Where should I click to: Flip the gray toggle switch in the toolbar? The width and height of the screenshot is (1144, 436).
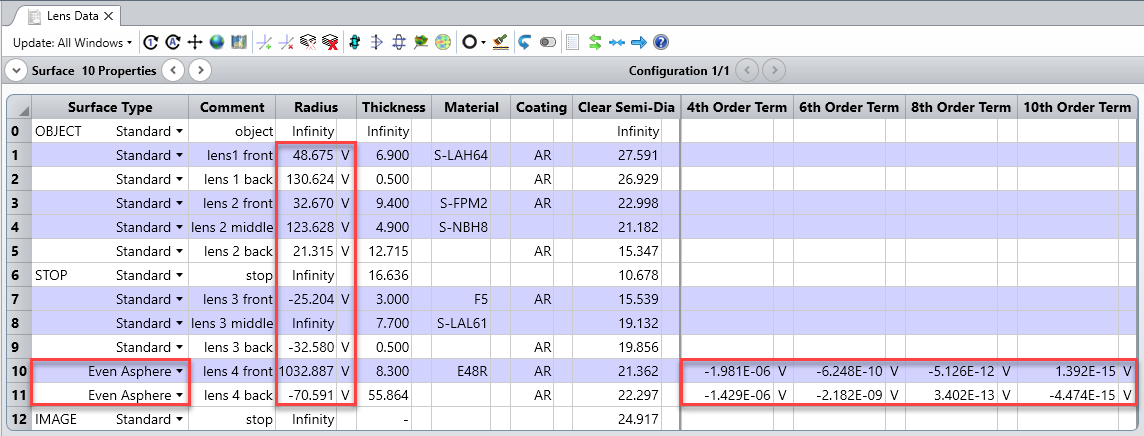click(x=548, y=43)
